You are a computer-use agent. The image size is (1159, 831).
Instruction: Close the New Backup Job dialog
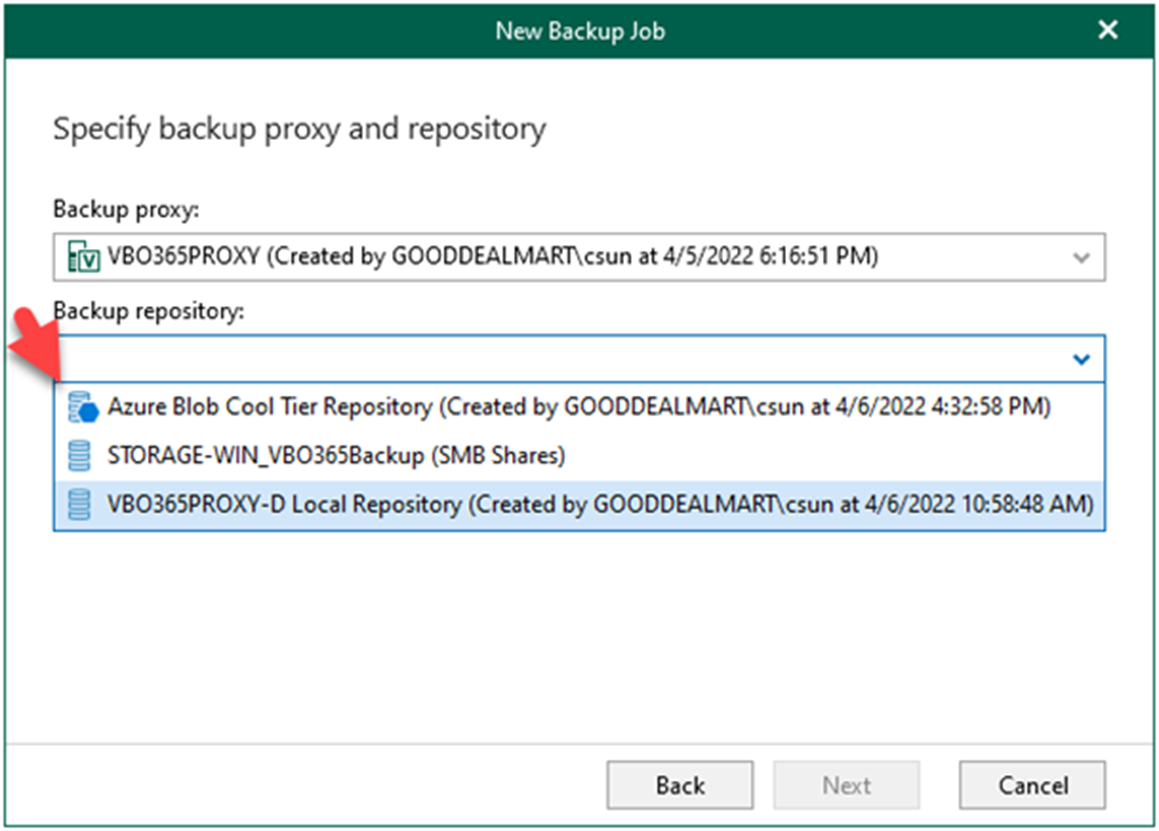pyautogui.click(x=1107, y=30)
